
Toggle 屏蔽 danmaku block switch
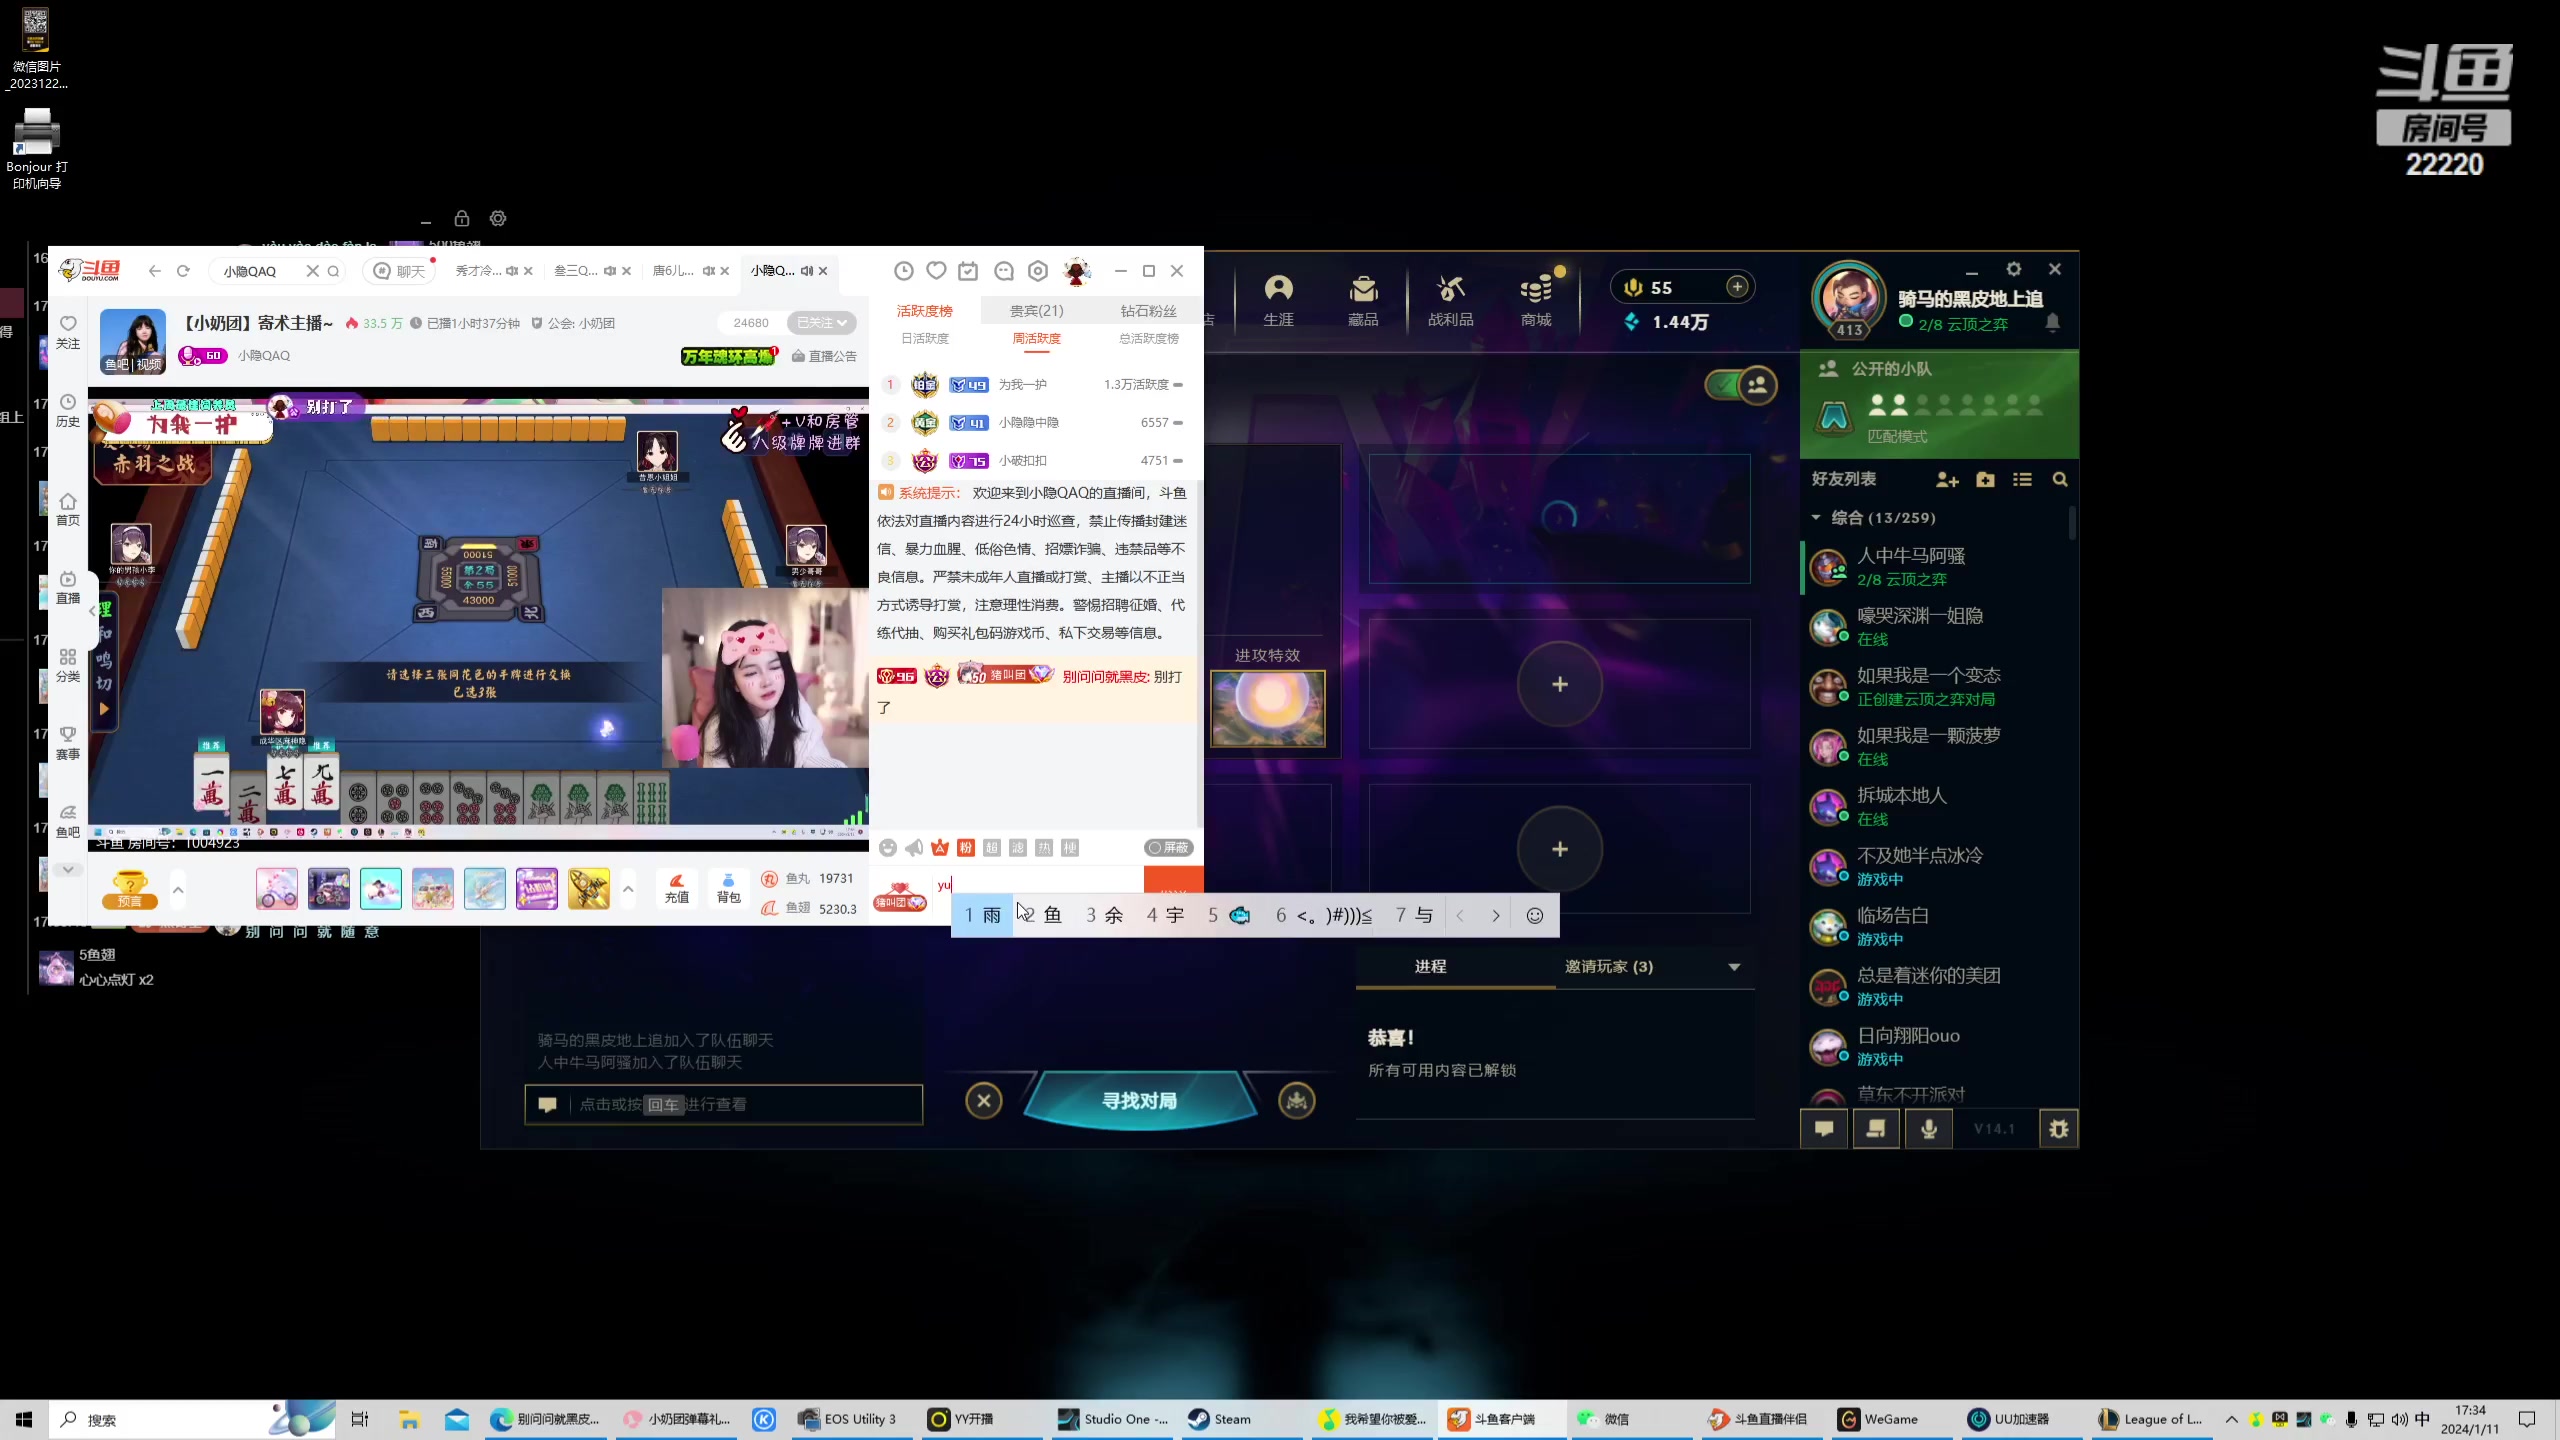pyautogui.click(x=1169, y=848)
